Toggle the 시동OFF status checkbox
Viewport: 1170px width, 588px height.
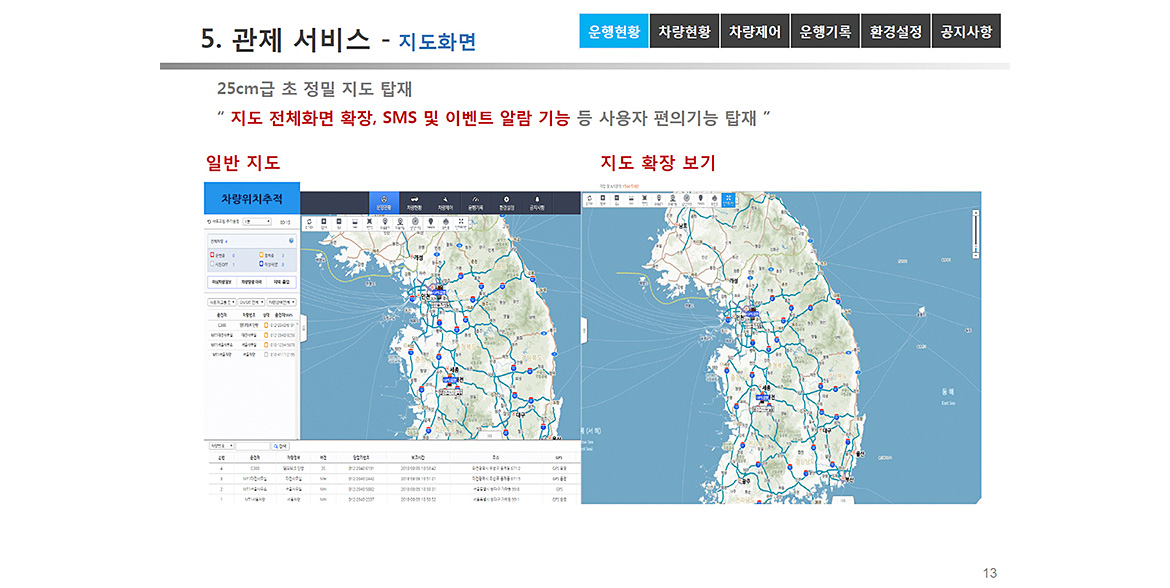pos(212,265)
